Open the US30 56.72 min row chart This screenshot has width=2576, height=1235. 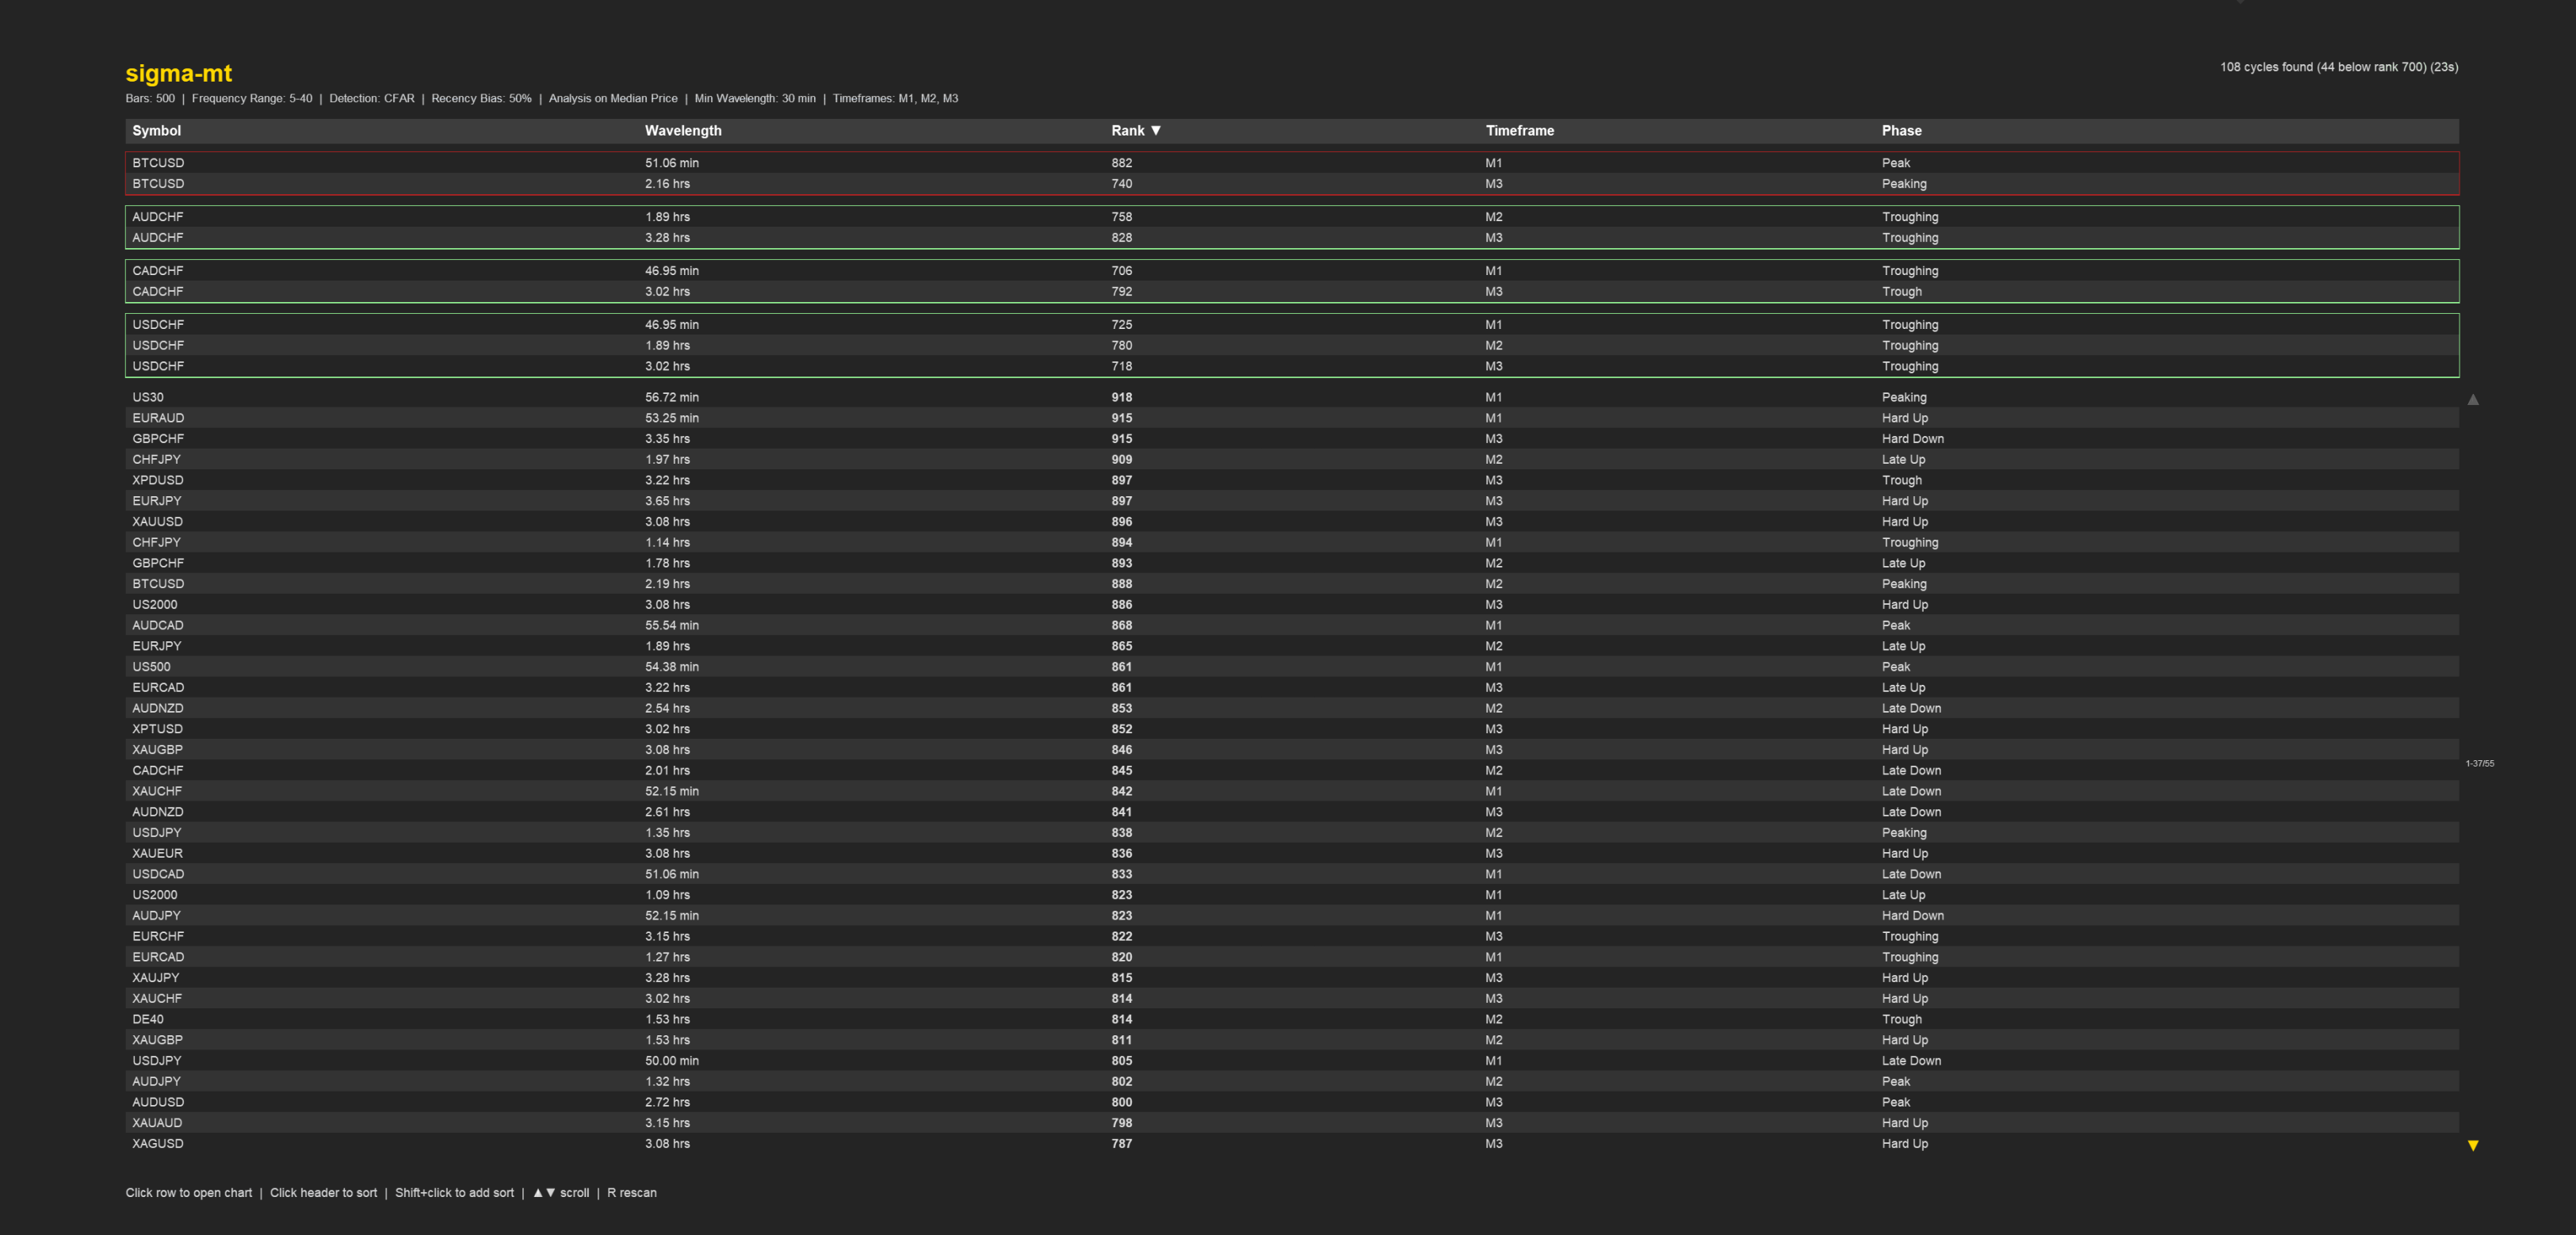click(x=671, y=397)
